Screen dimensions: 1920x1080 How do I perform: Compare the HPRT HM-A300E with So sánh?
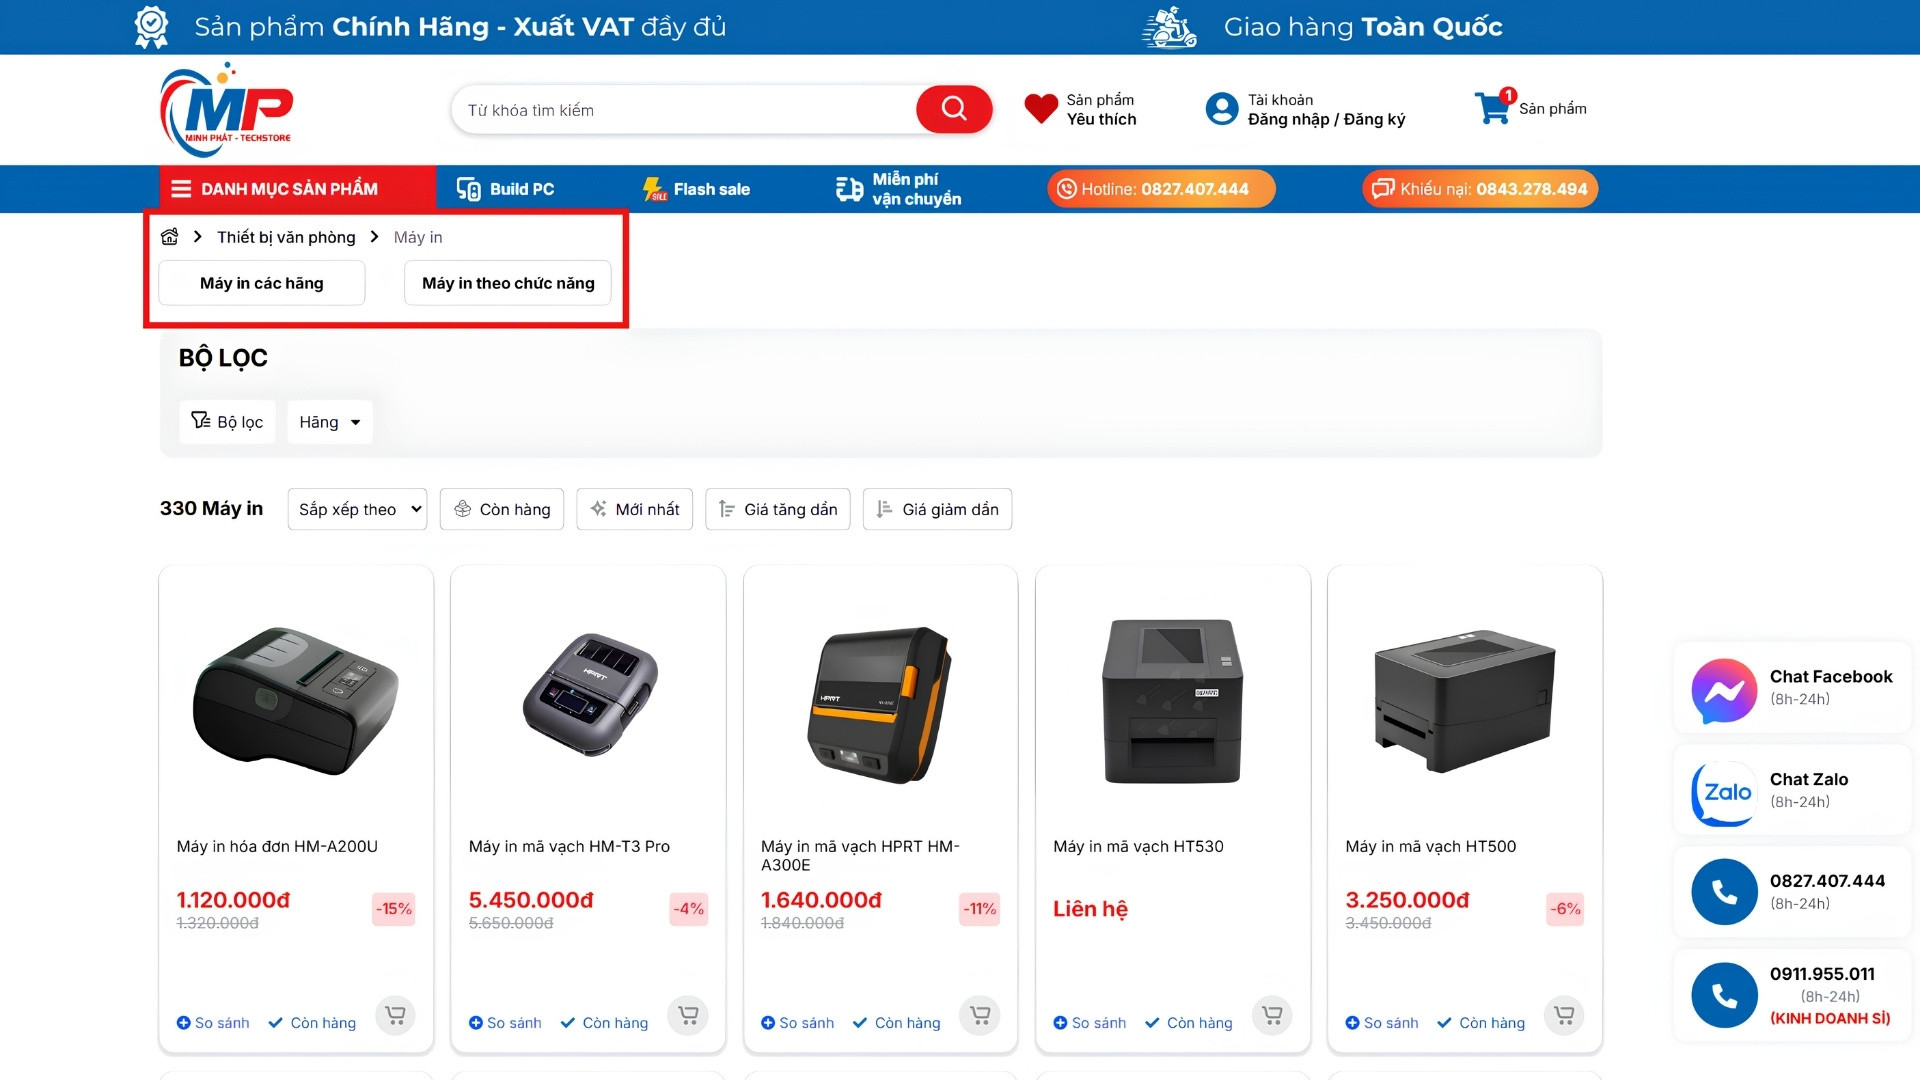click(x=797, y=1023)
